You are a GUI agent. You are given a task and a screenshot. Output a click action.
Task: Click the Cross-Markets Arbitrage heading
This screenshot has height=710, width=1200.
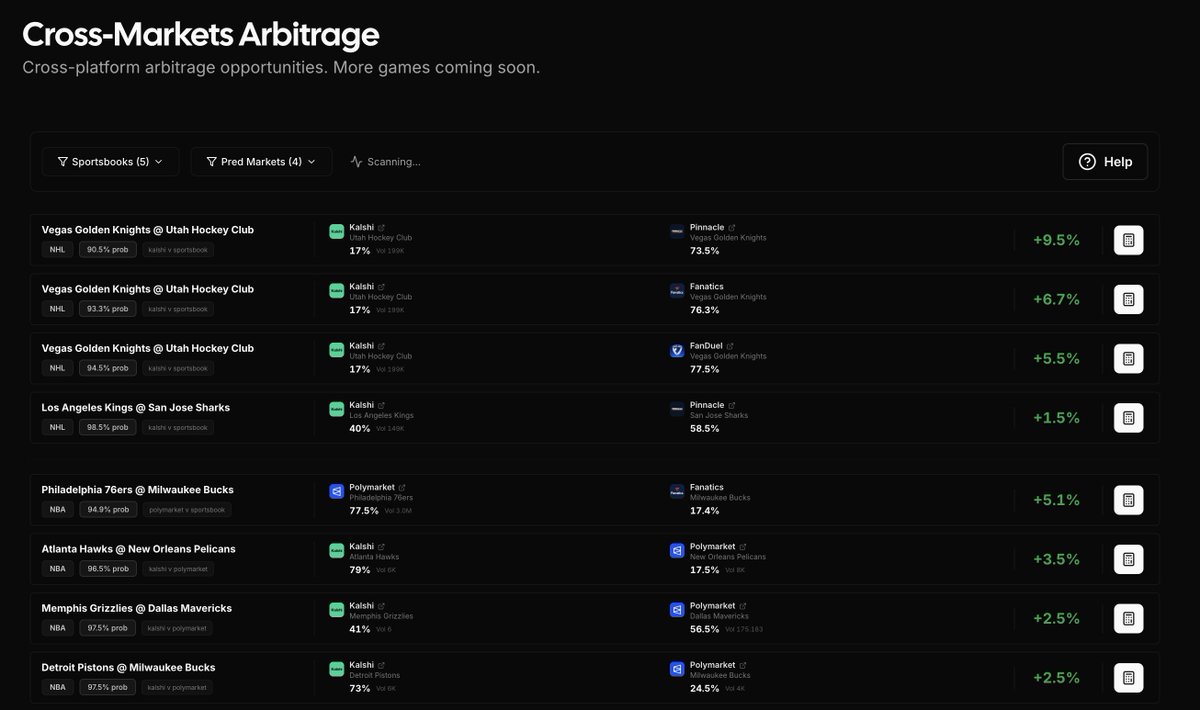201,35
